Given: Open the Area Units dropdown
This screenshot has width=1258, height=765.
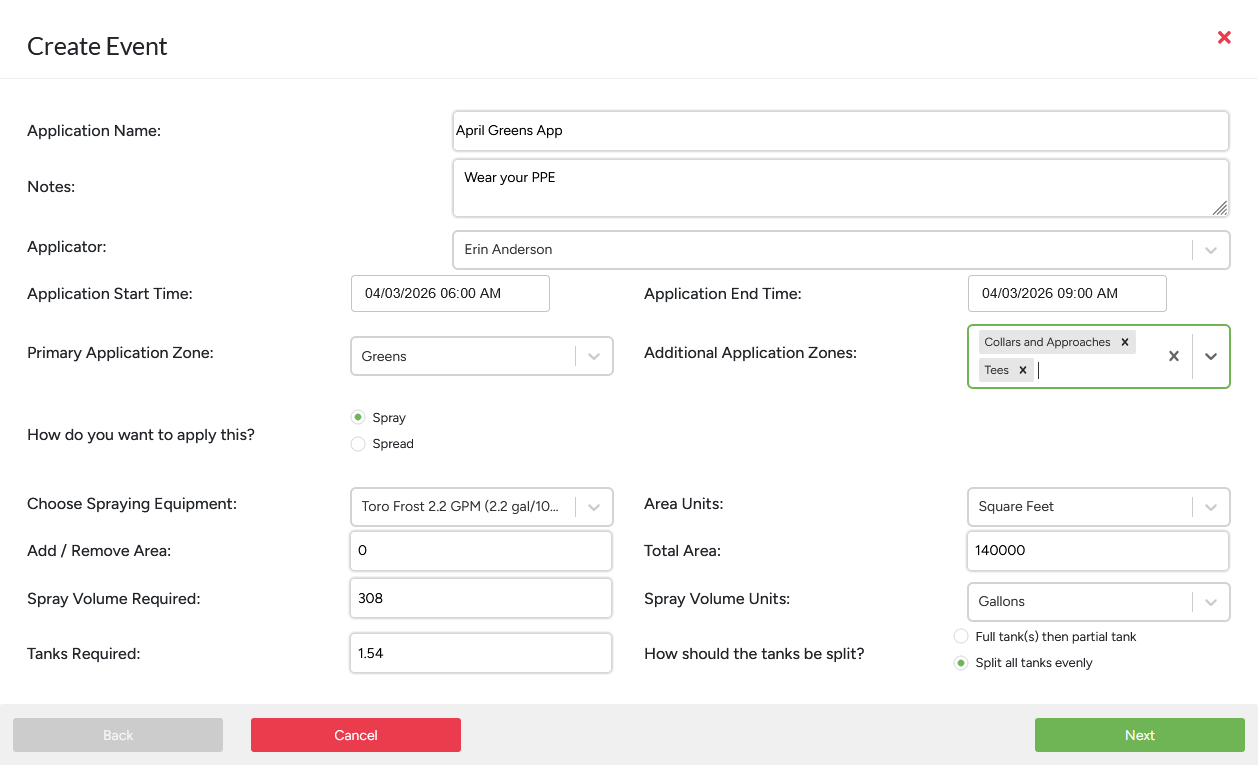Looking at the screenshot, I should click(x=1210, y=507).
